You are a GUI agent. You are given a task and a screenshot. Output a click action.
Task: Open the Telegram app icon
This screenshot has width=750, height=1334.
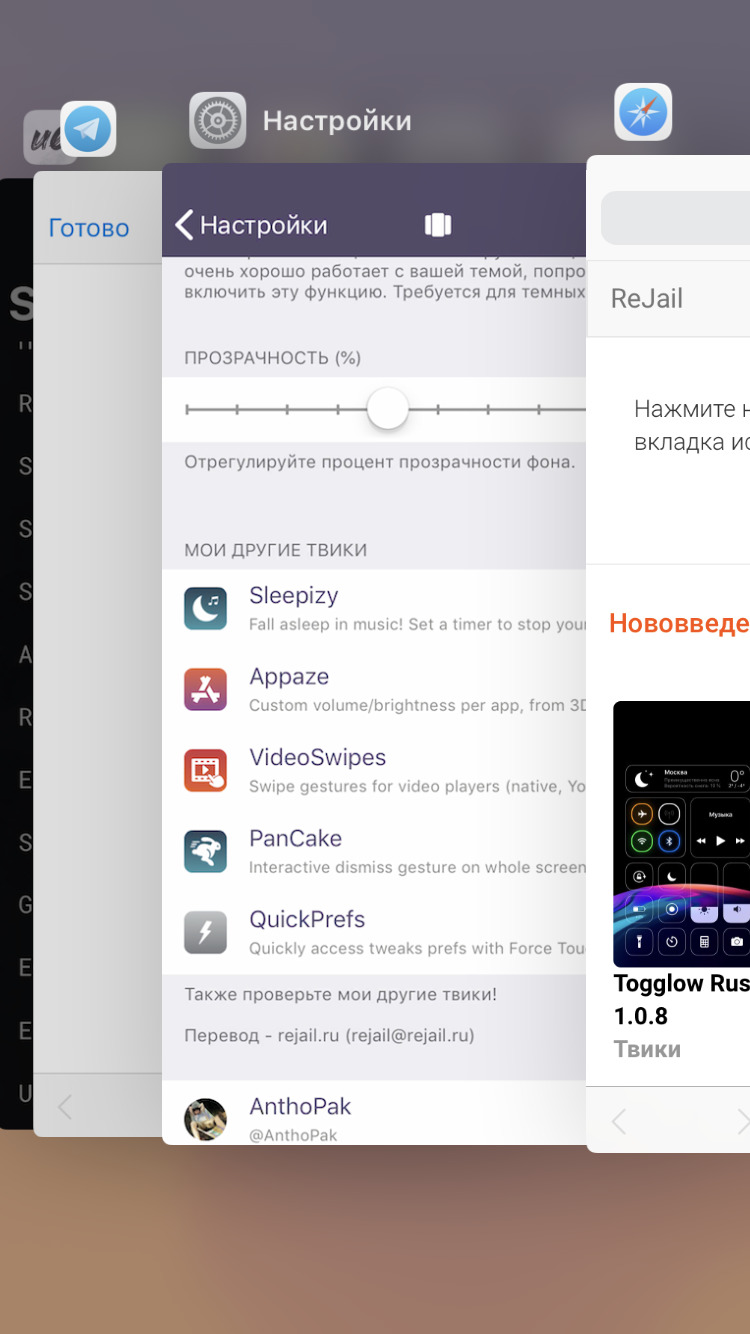pyautogui.click(x=88, y=129)
